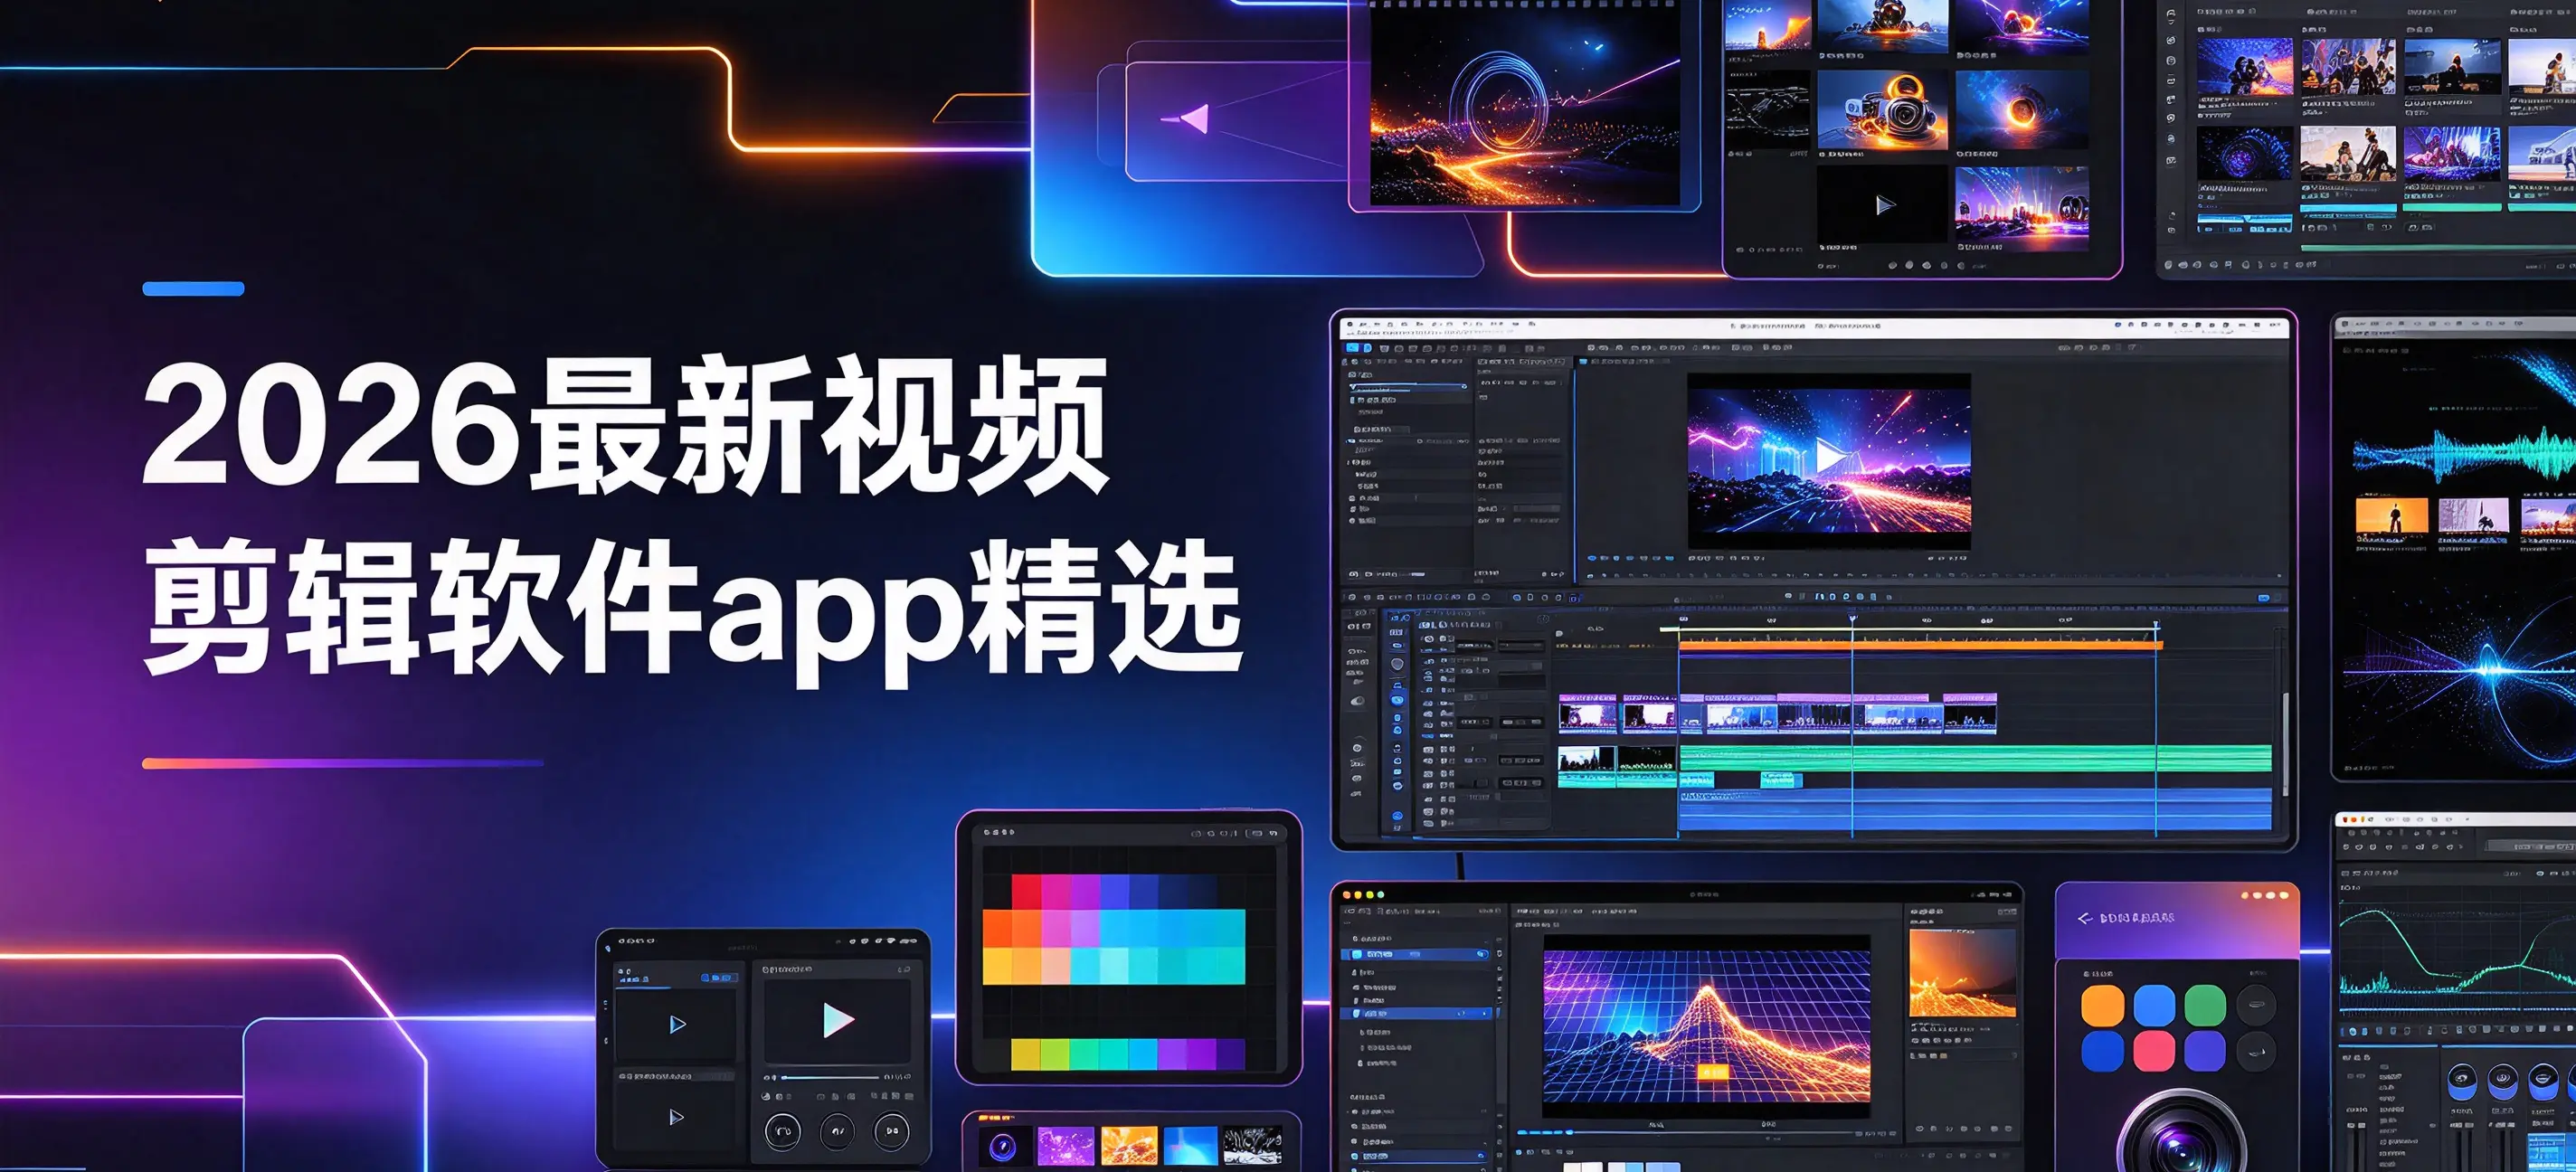The width and height of the screenshot is (2576, 1172).
Task: Open the blue lens icon thumbnail in the bottom strip
Action: [1002, 1146]
